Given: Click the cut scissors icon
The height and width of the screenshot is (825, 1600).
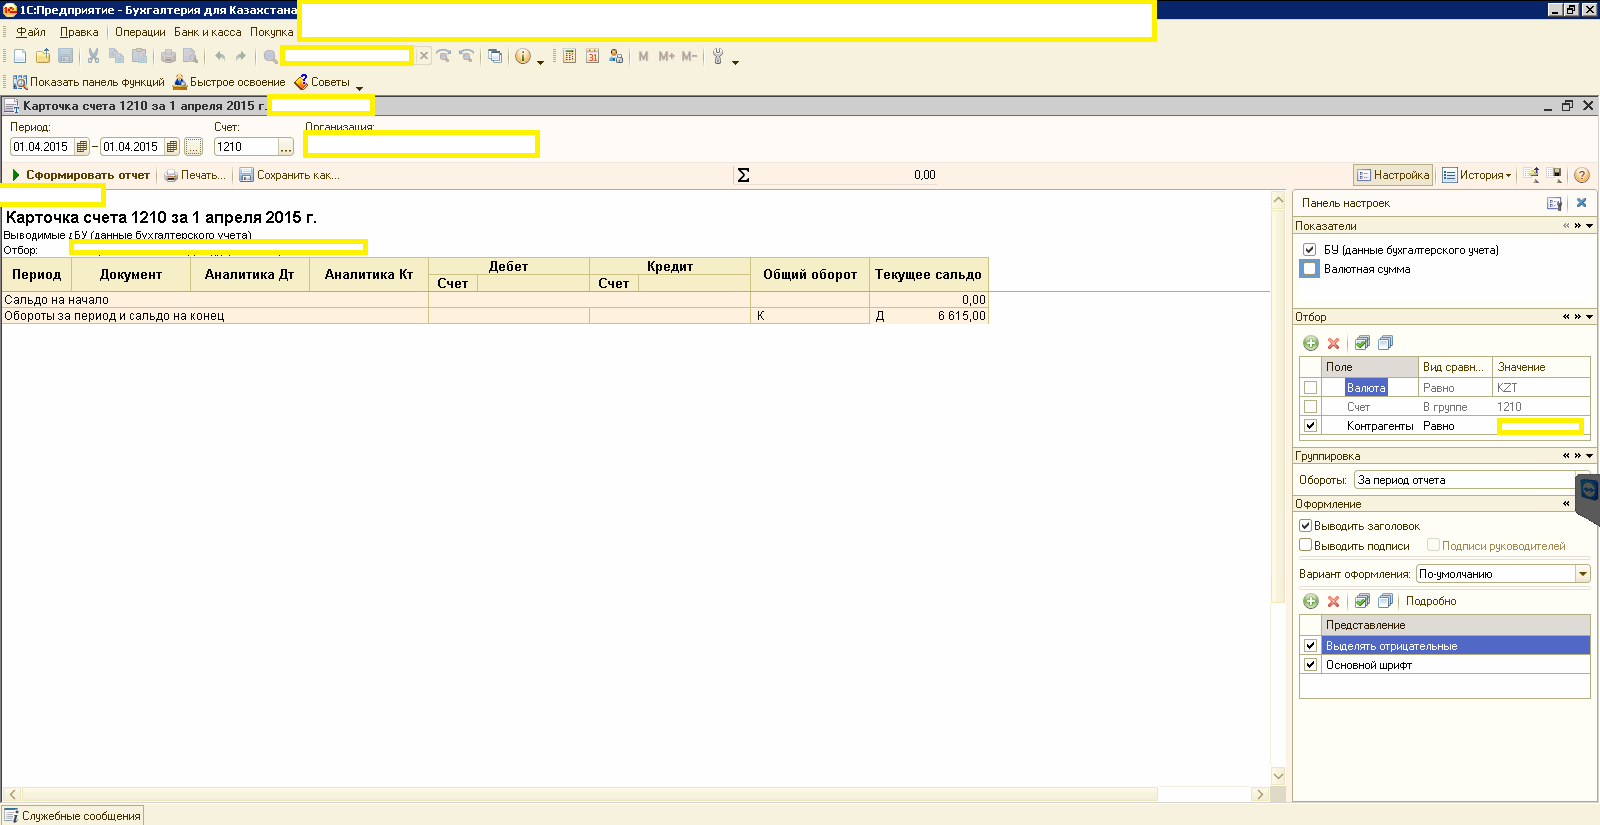Looking at the screenshot, I should [x=93, y=56].
